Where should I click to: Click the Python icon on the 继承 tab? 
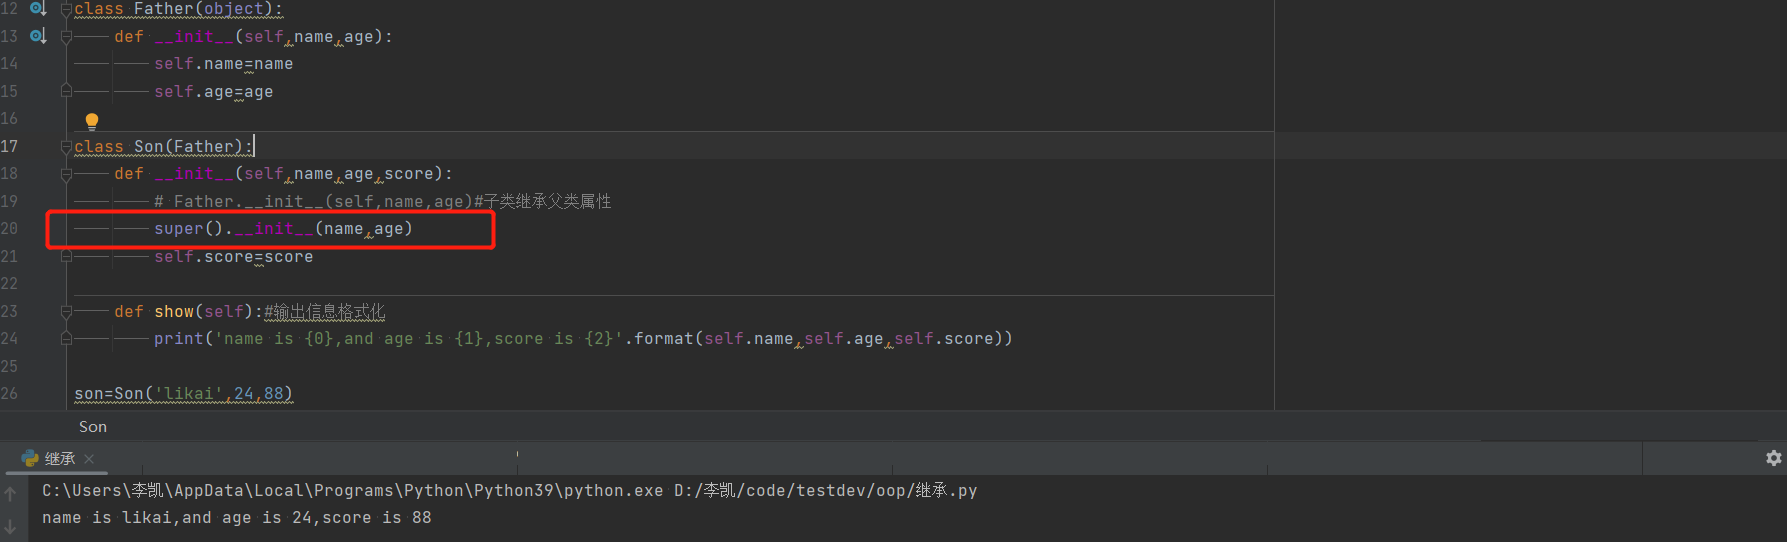click(30, 459)
